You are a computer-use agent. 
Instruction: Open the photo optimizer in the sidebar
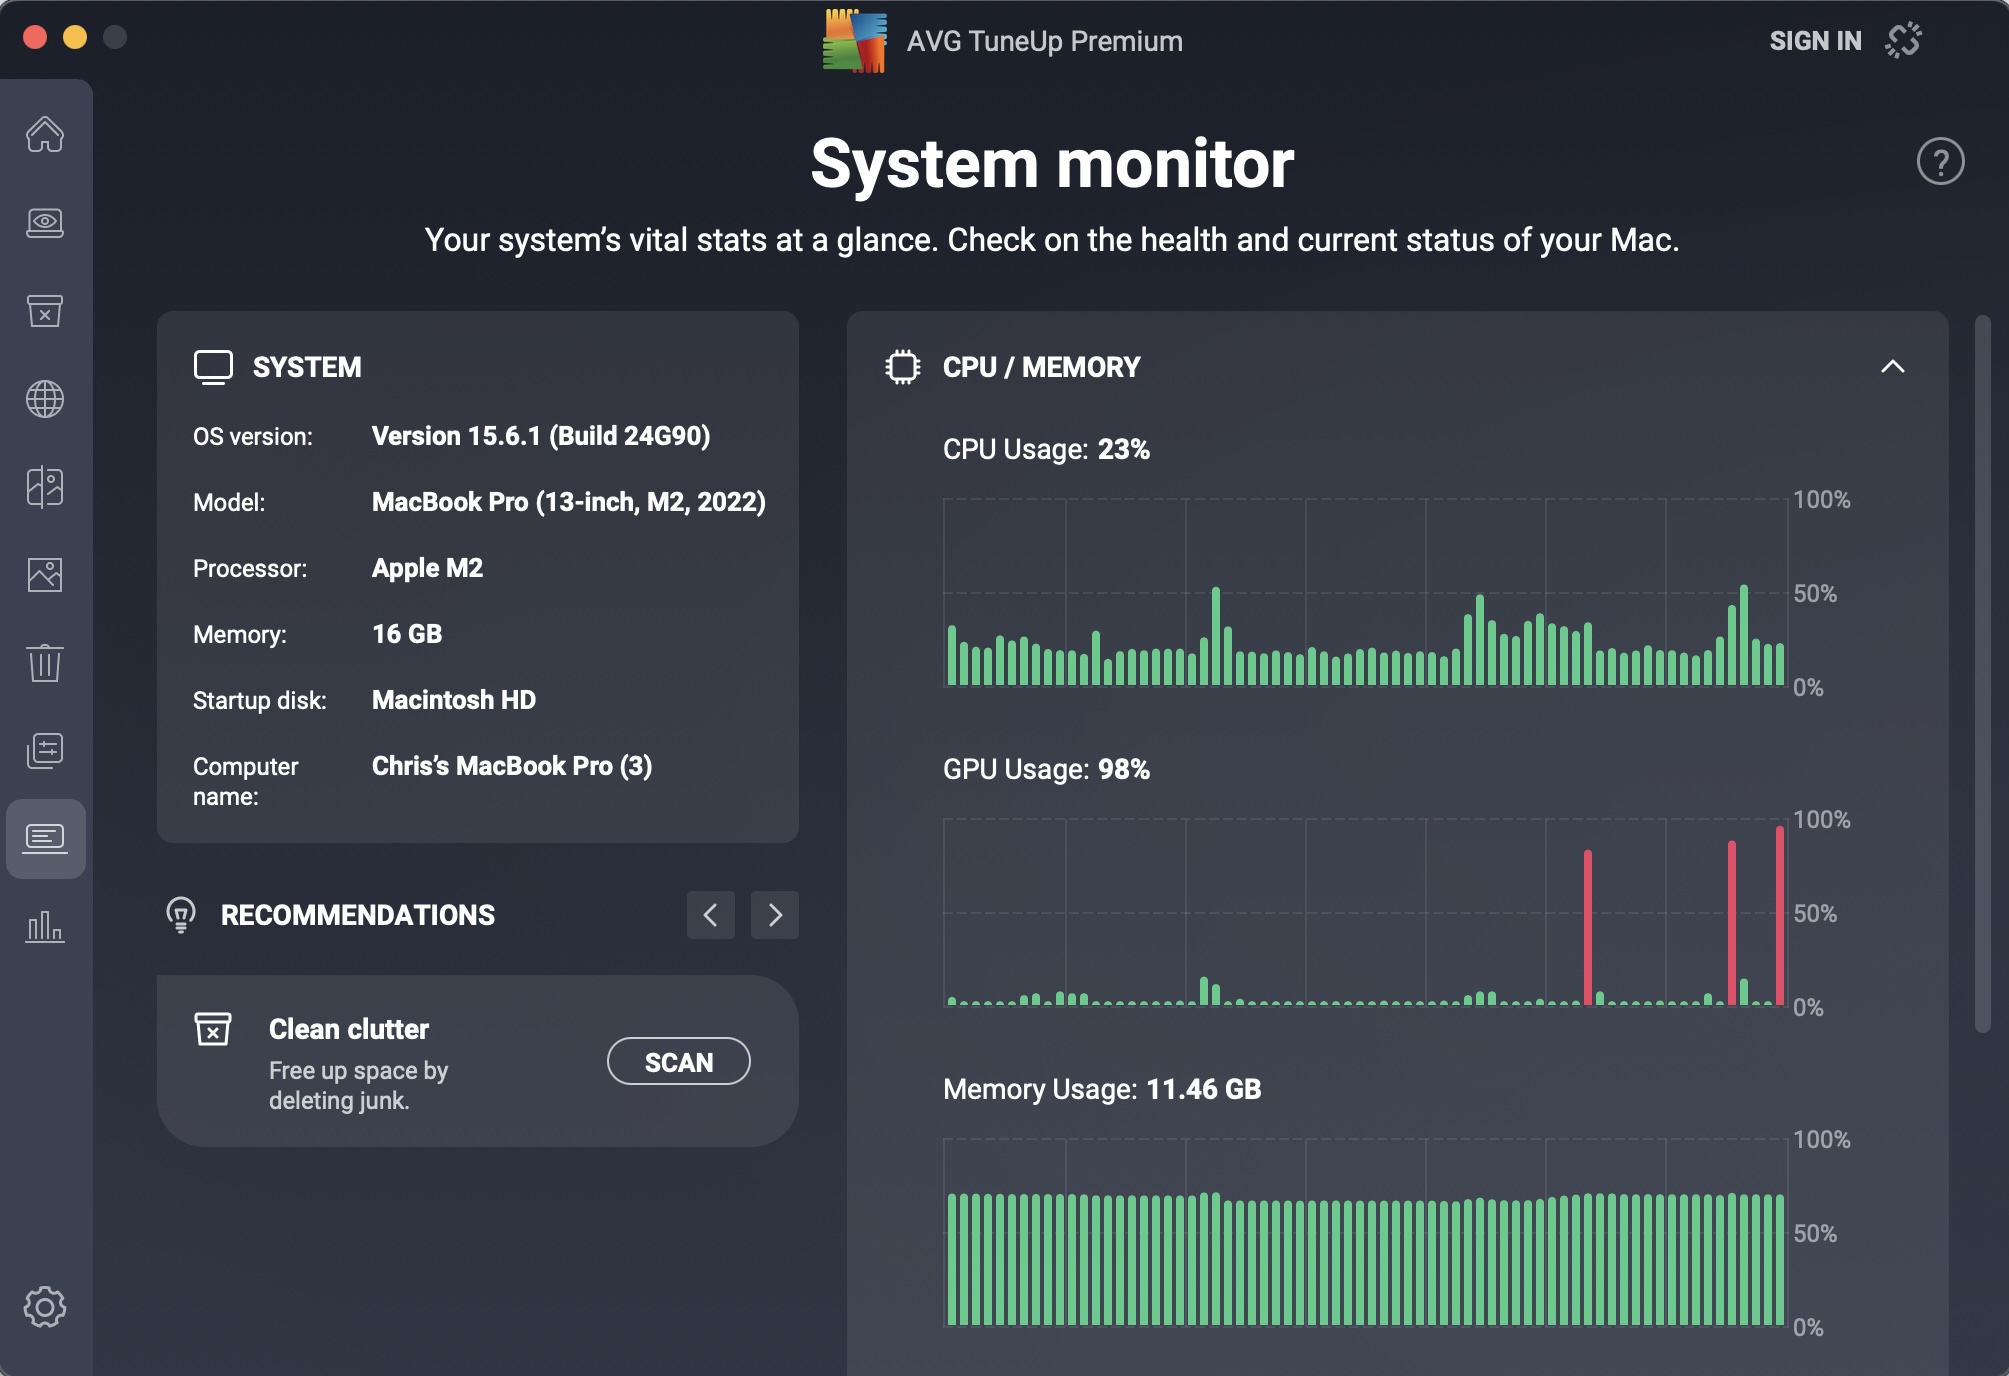47,575
